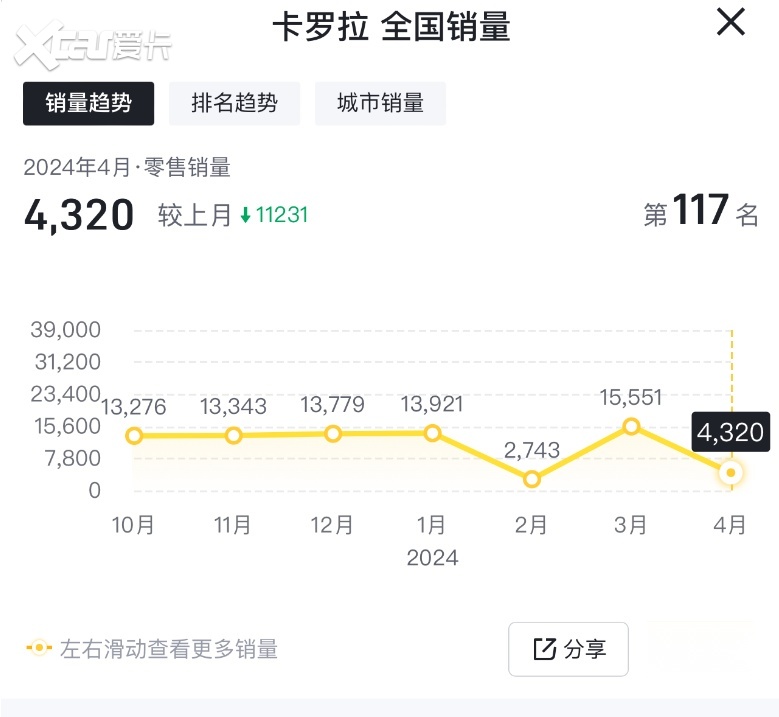Choose the January data point 13,921

432,433
